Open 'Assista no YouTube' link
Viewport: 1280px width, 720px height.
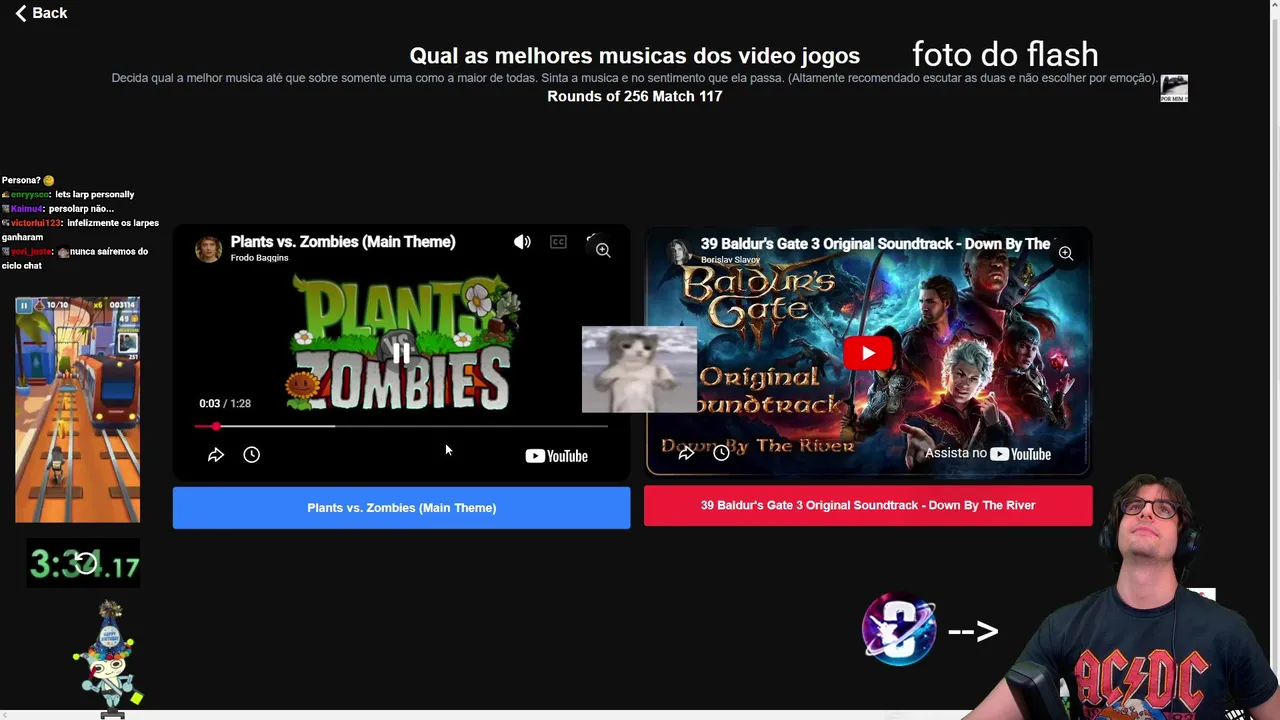988,453
